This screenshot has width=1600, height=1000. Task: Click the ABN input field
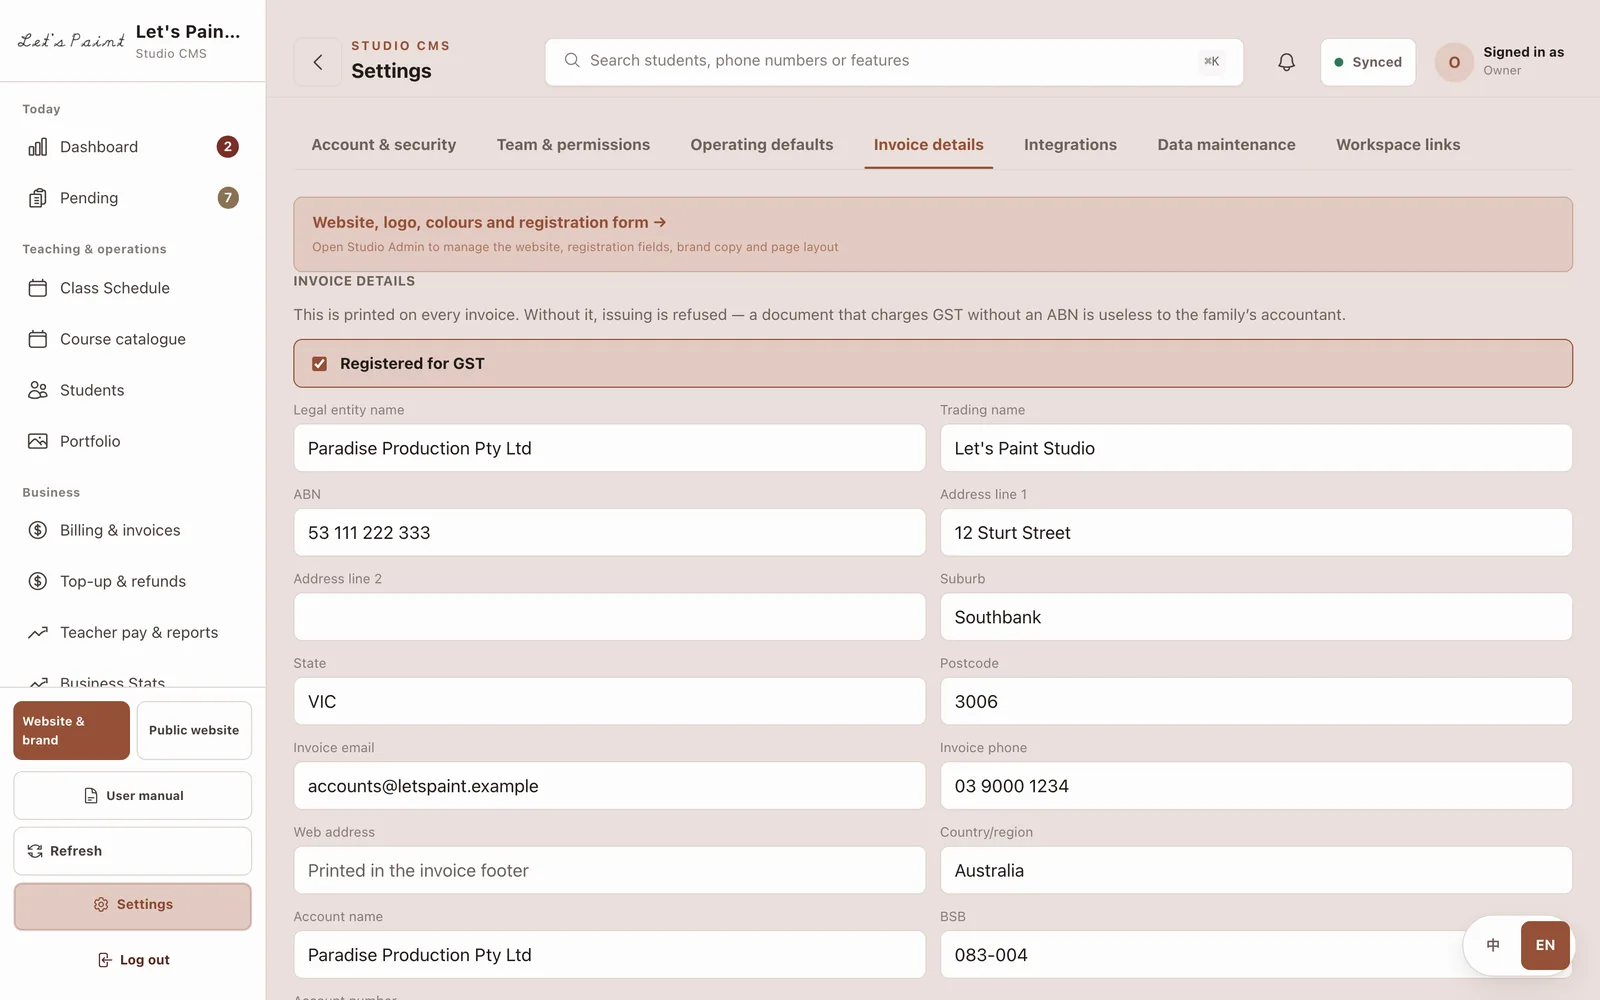click(x=609, y=533)
